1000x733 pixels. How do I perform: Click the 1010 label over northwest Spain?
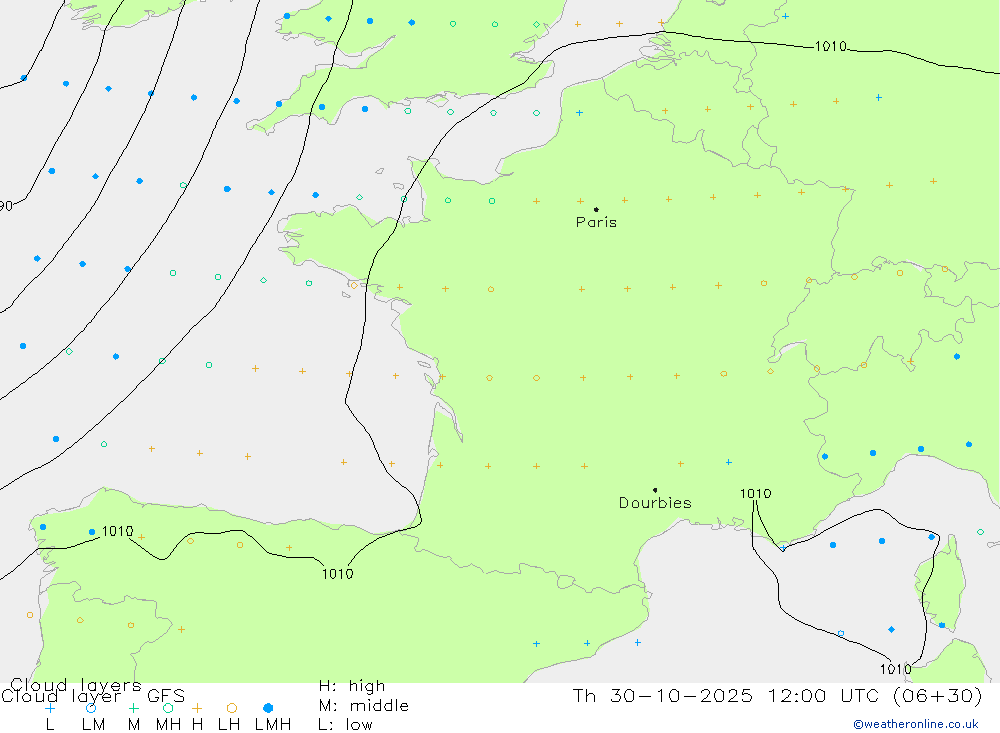(117, 531)
